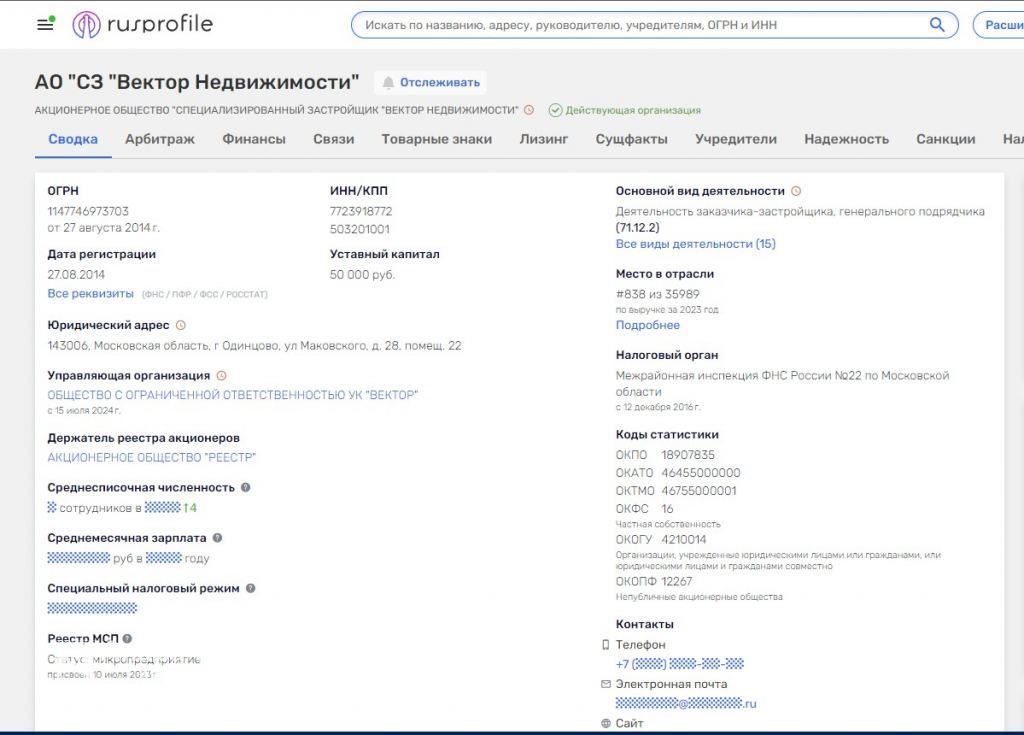This screenshot has height=735, width=1024.
Task: Click help icon beside Реестр МСП
Action: point(127,638)
